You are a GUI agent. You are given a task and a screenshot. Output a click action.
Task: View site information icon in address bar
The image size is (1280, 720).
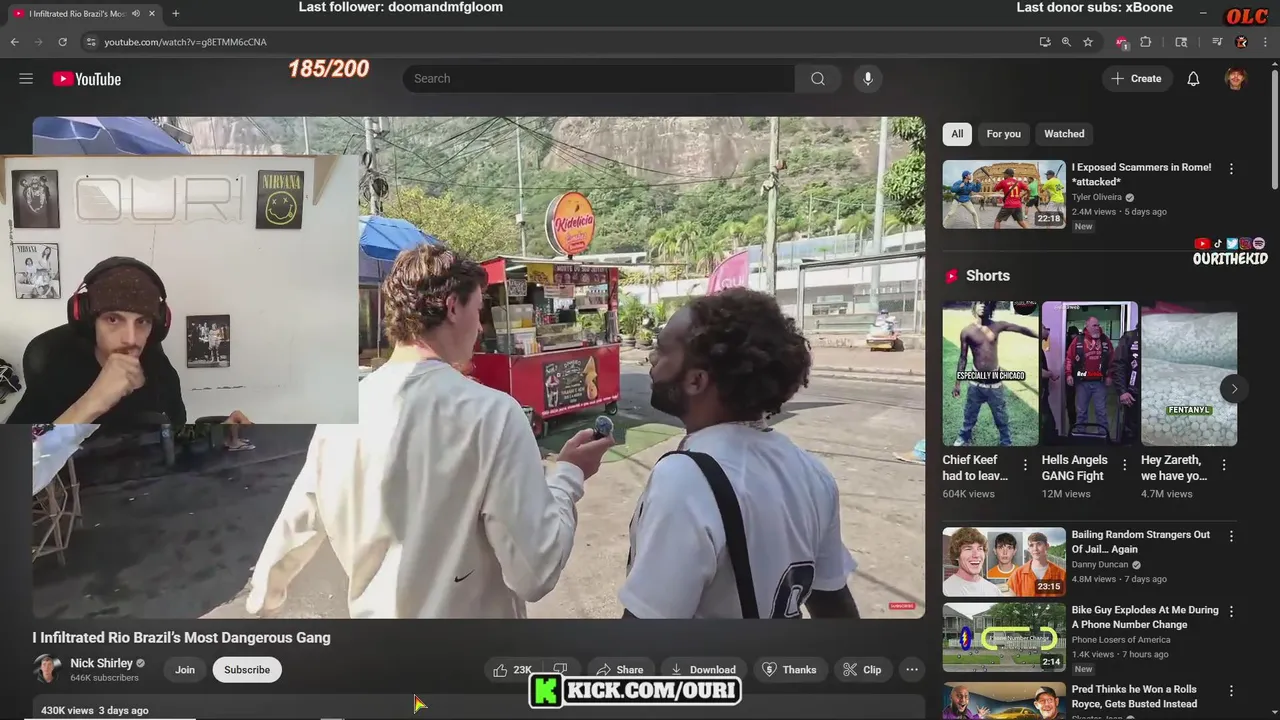(x=91, y=42)
